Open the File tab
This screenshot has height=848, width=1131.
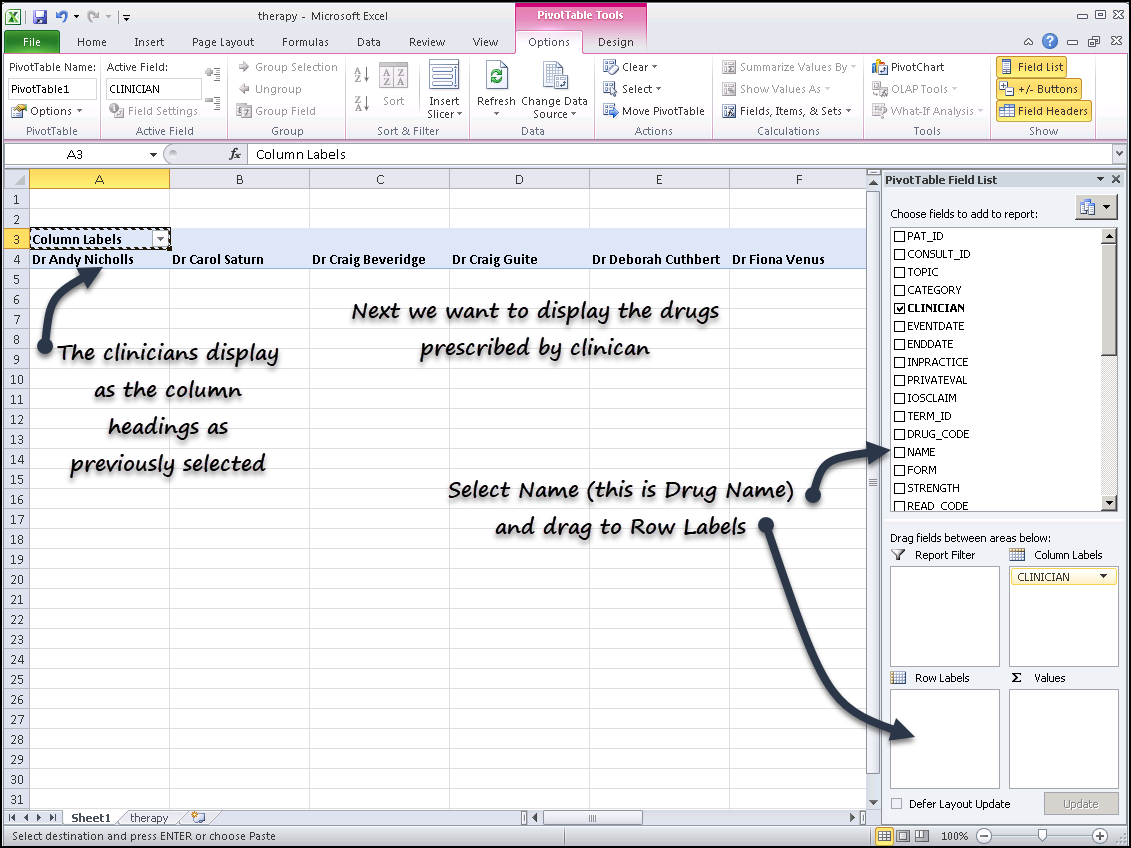coord(32,42)
